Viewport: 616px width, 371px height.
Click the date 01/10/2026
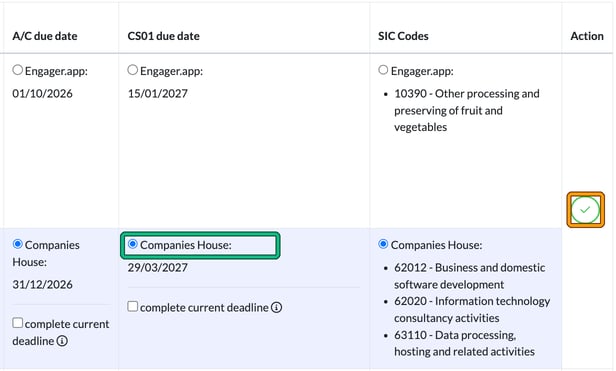coord(42,94)
